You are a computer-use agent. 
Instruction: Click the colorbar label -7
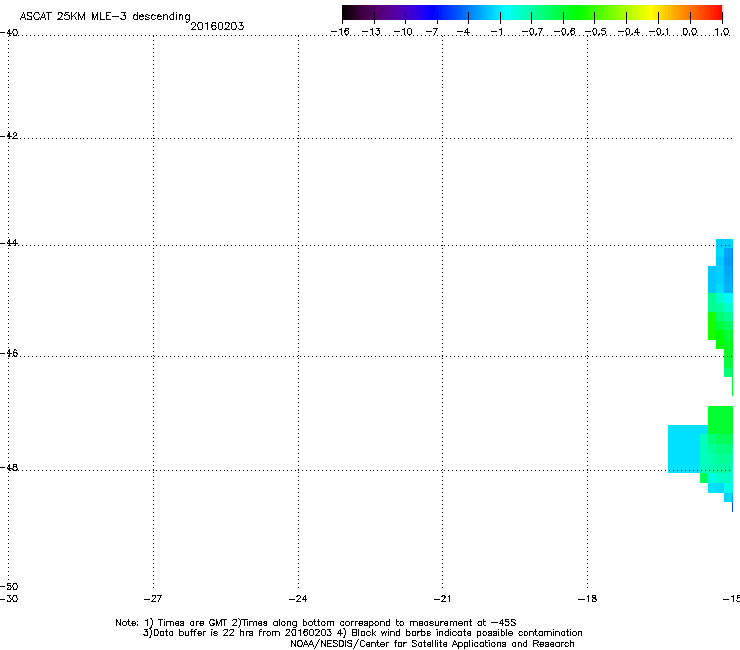432,32
